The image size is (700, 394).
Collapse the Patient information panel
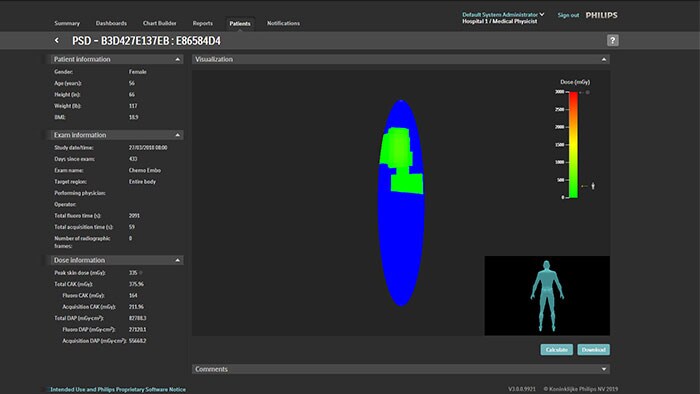(178, 59)
